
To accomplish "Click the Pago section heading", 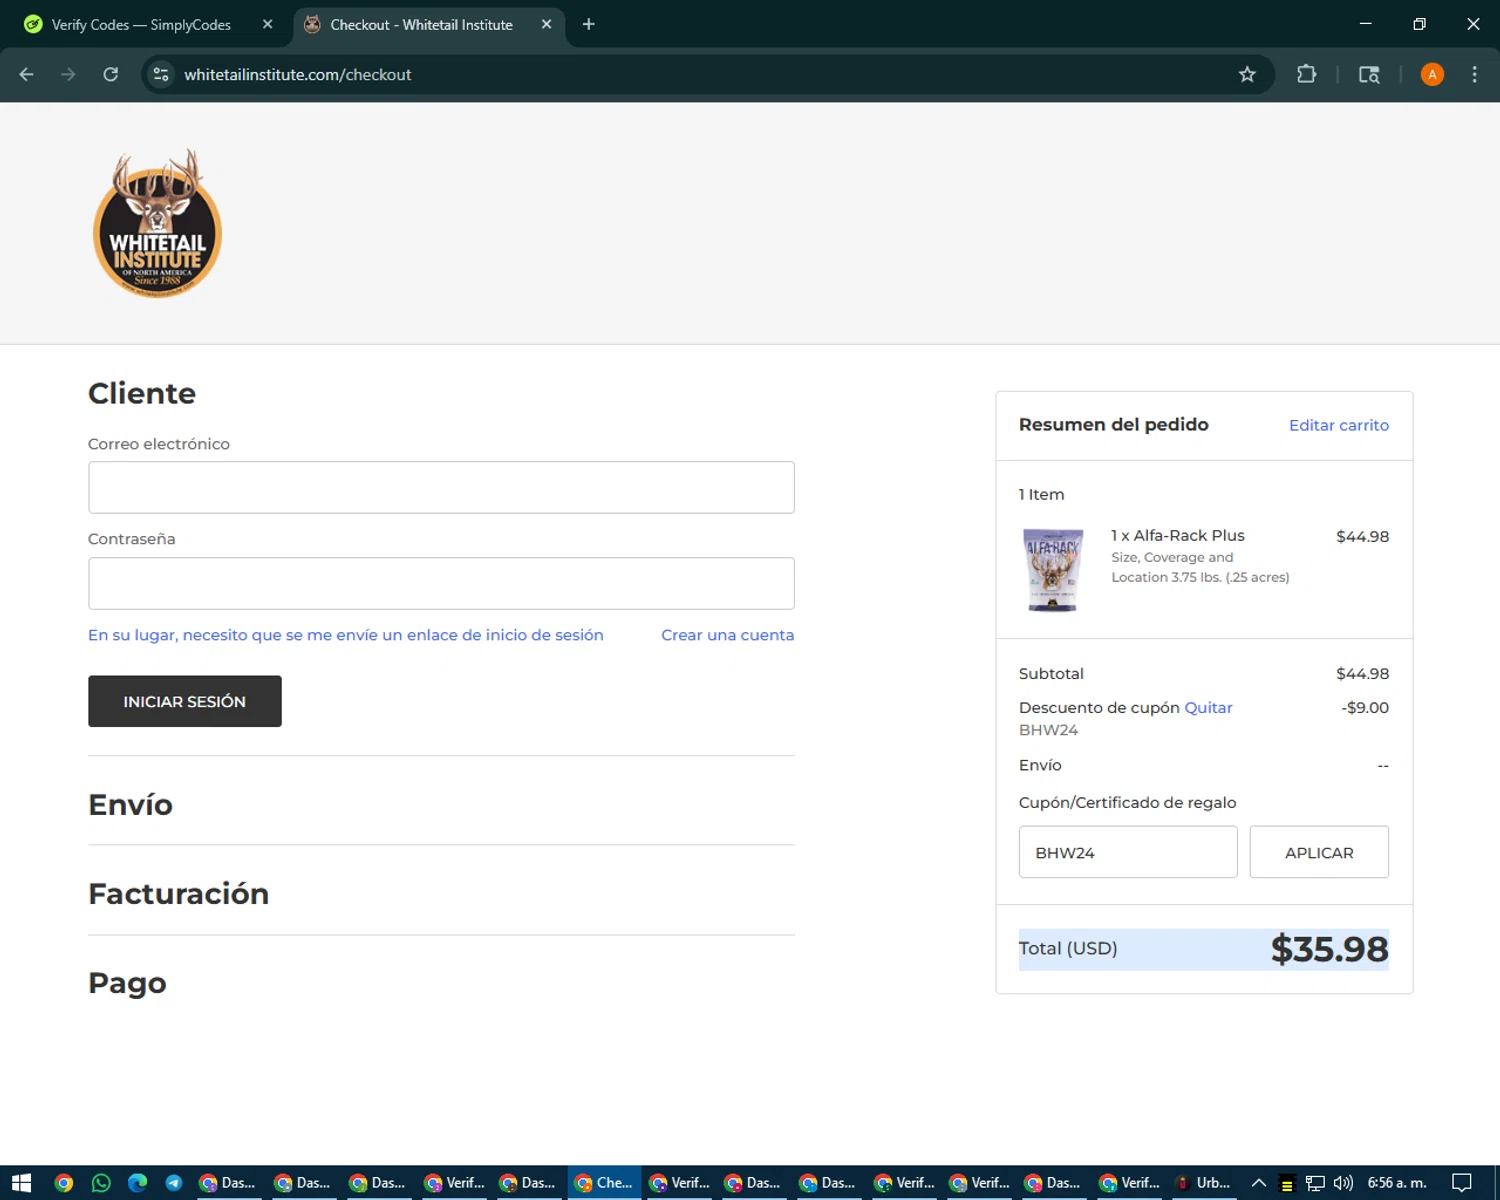I will click(x=127, y=982).
